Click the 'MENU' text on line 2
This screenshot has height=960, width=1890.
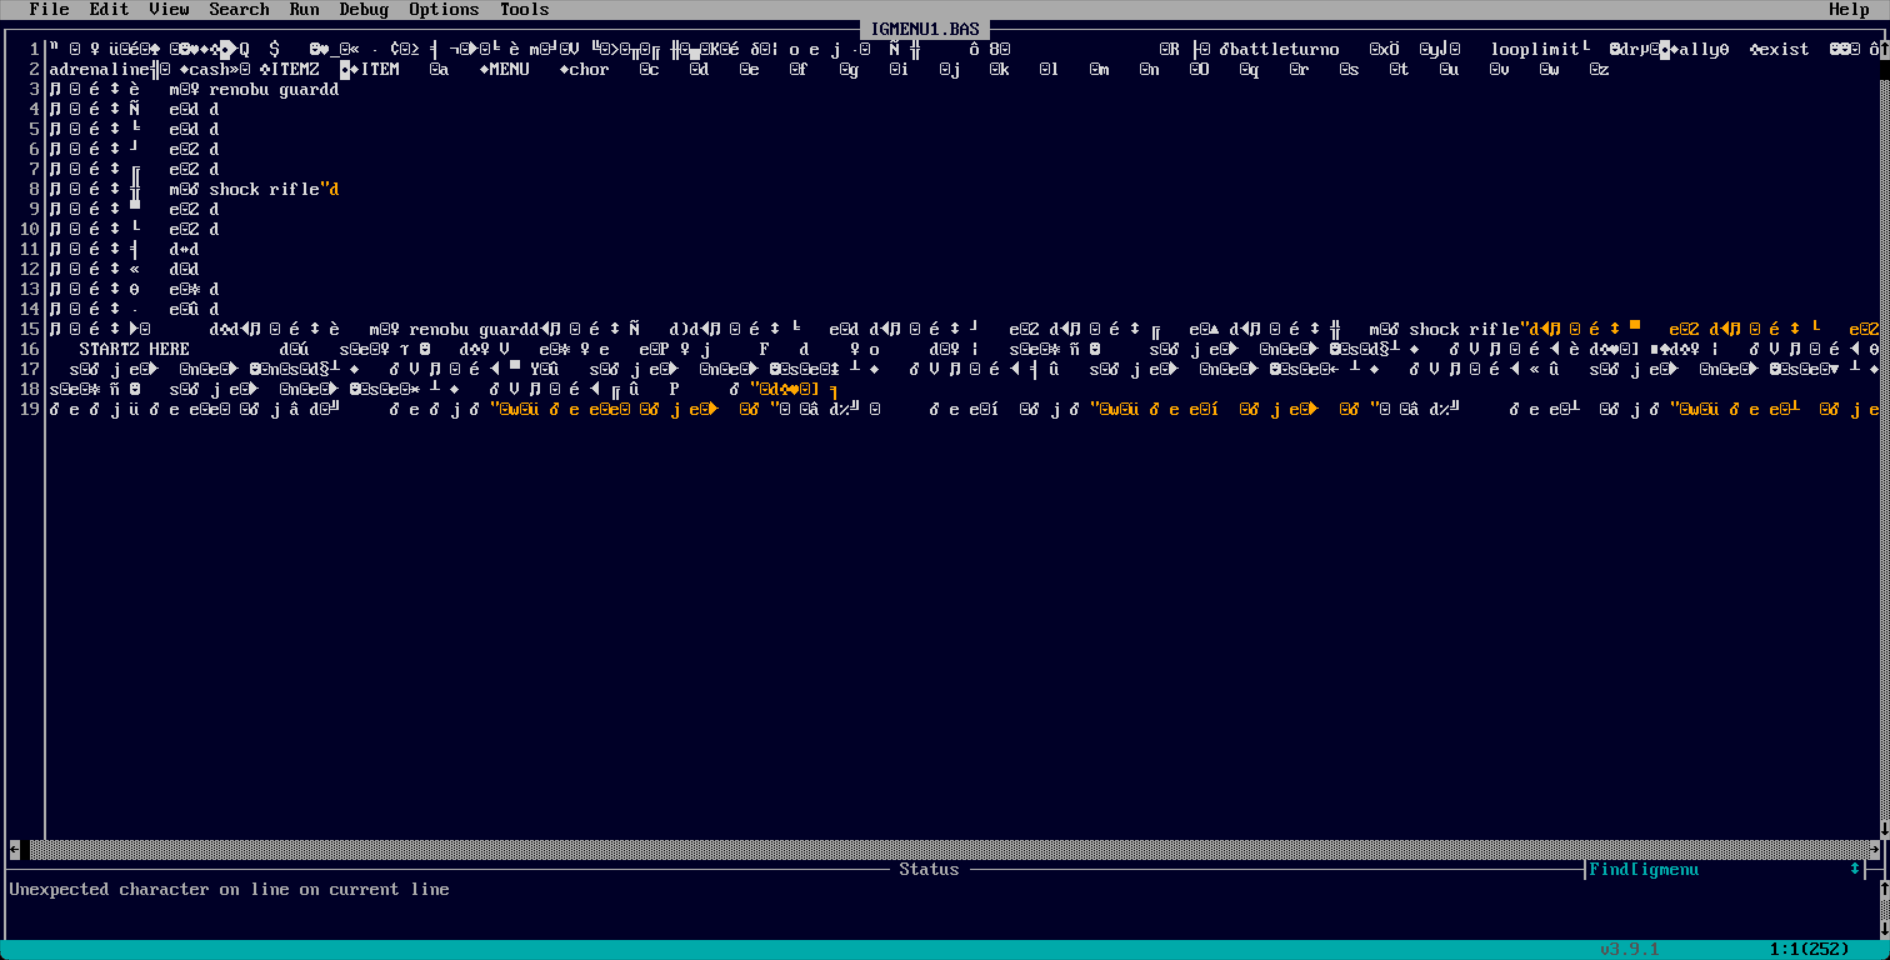click(509, 69)
